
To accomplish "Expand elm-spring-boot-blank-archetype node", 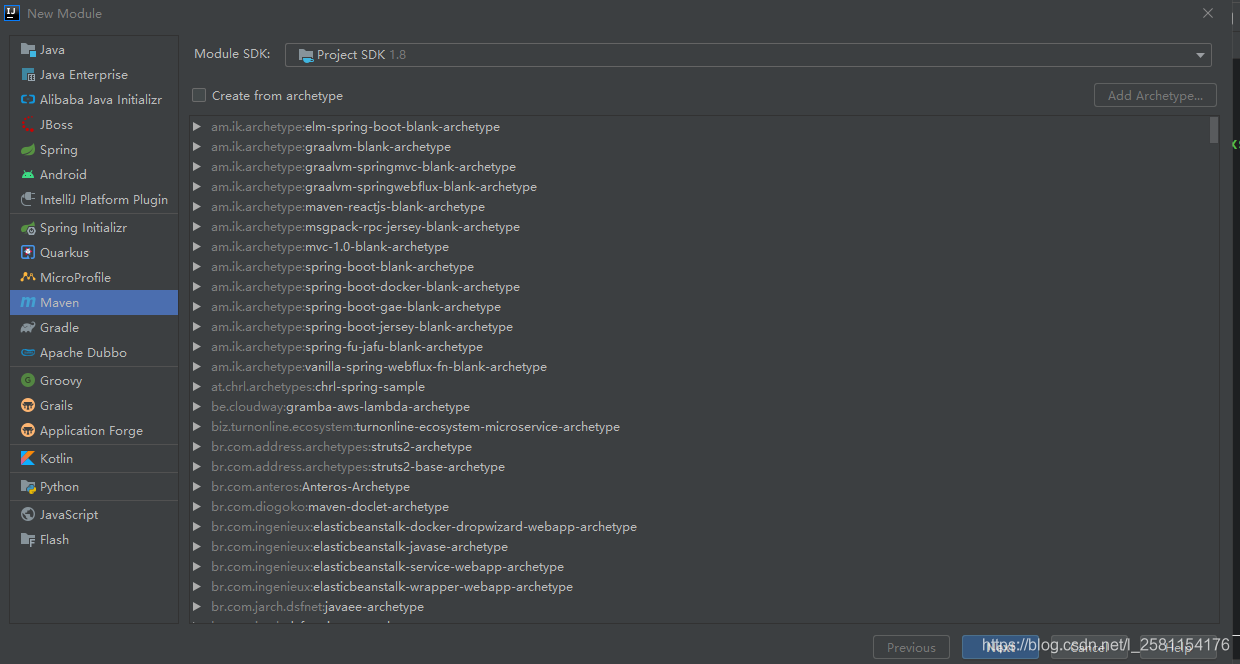I will (198, 127).
